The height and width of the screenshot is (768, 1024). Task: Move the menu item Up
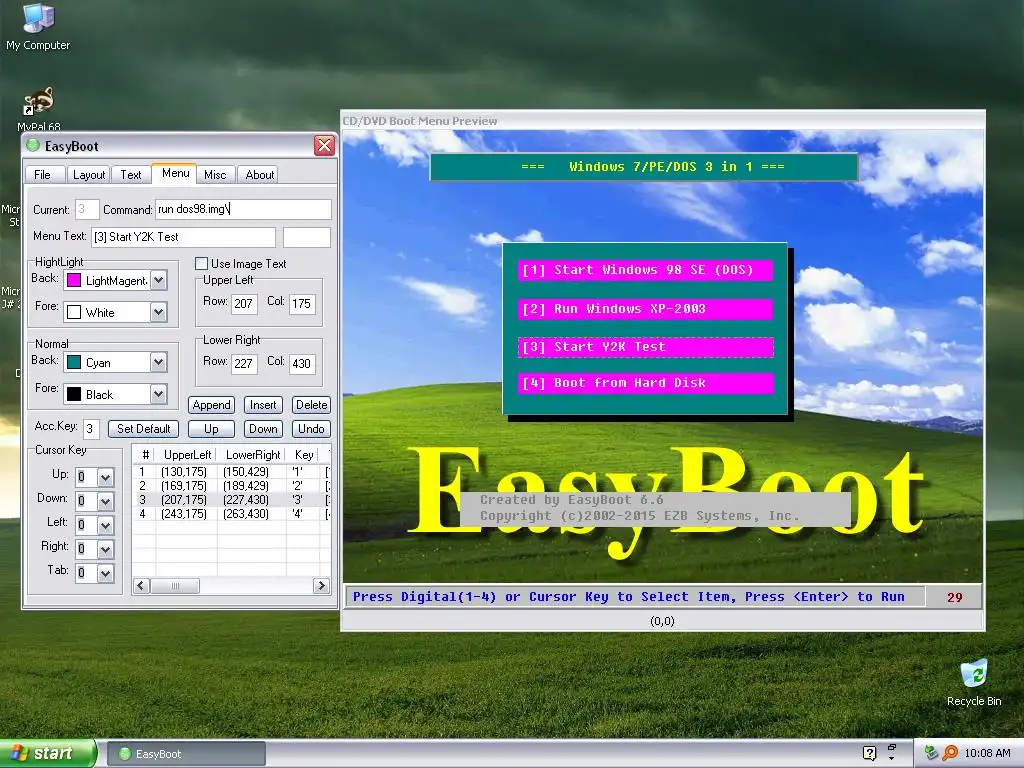(x=211, y=429)
